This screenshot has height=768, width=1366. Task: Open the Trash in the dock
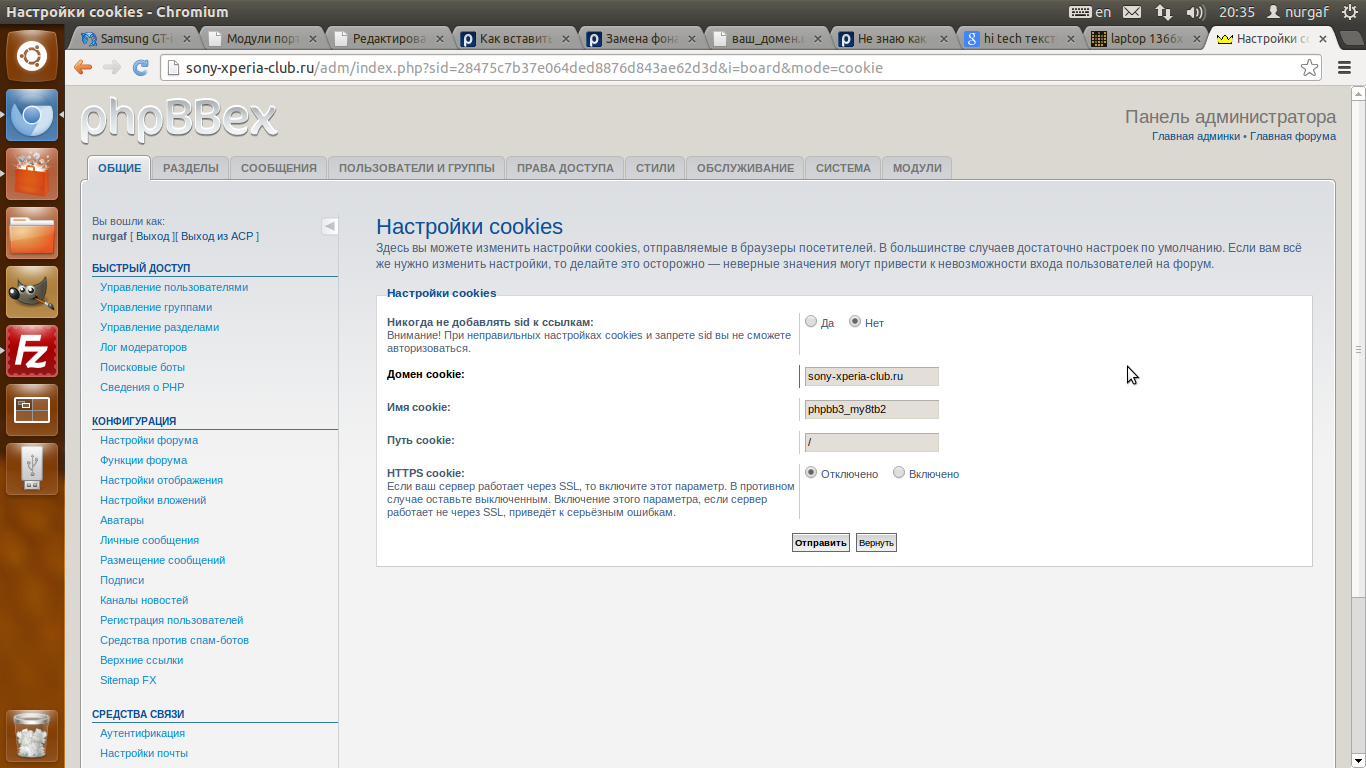(x=32, y=735)
